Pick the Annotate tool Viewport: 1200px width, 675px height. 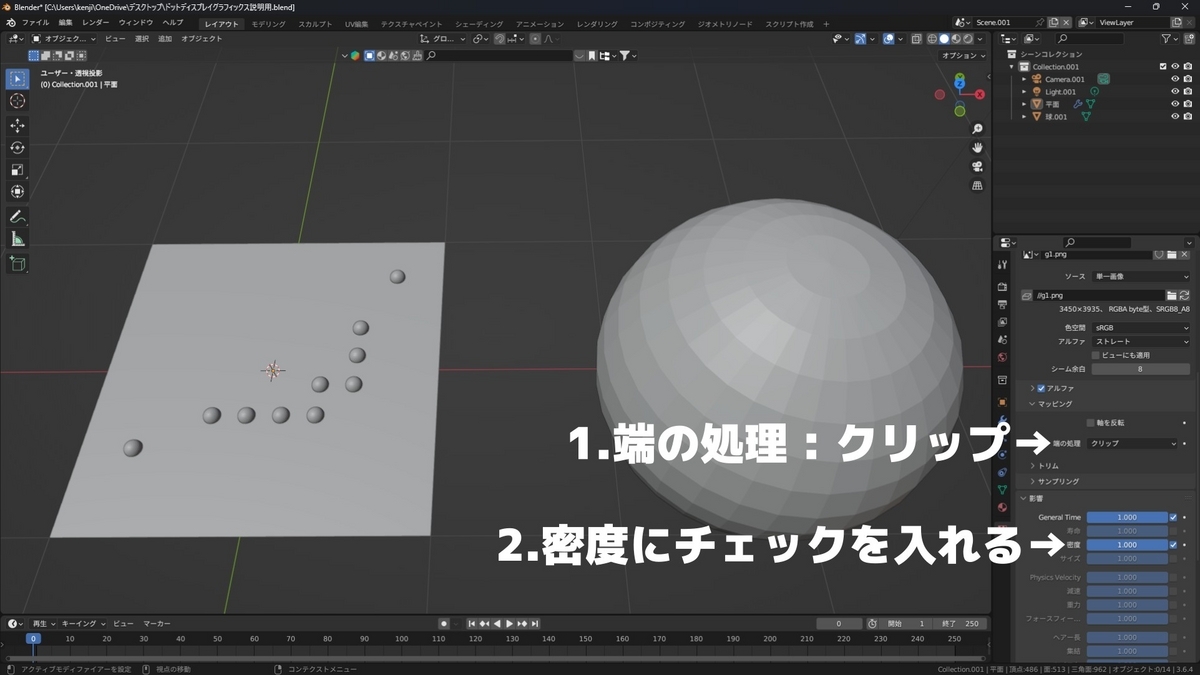coord(17,217)
